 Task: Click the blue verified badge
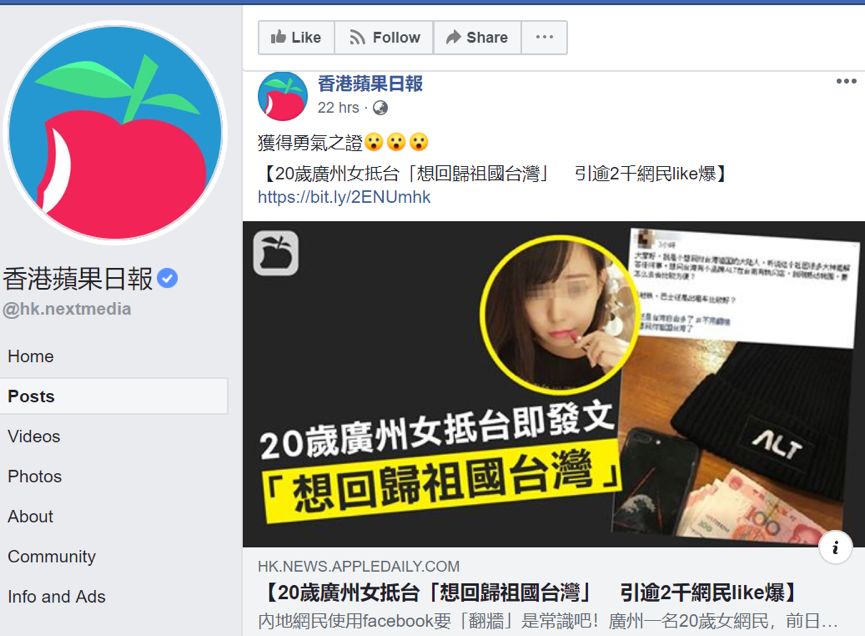(x=168, y=279)
